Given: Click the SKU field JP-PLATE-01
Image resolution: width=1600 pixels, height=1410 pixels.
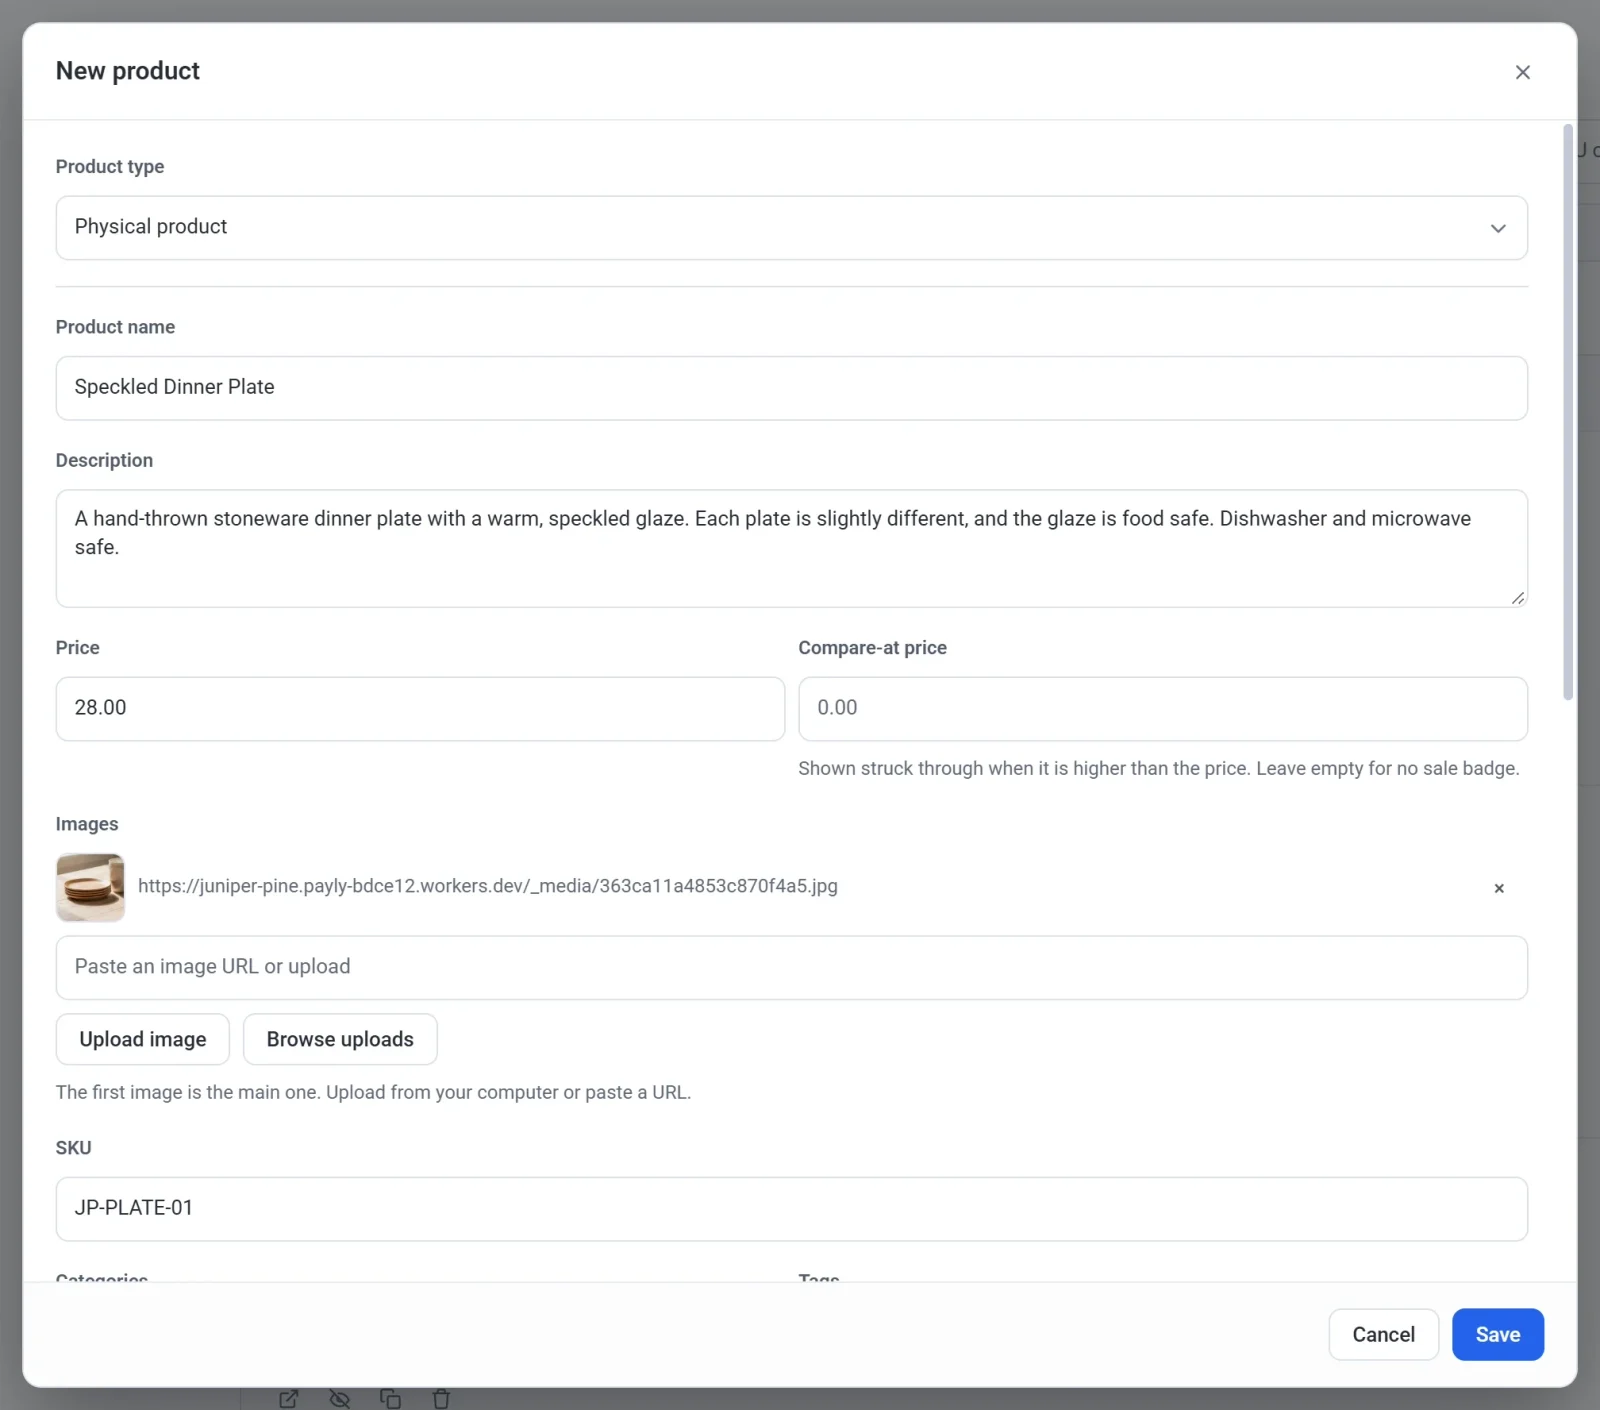Looking at the screenshot, I should (791, 1208).
